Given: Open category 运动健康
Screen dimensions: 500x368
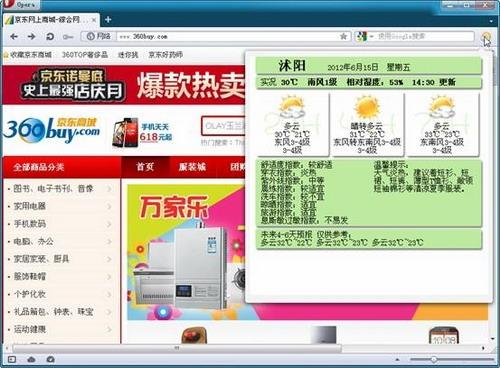Looking at the screenshot, I should pyautogui.click(x=29, y=329).
